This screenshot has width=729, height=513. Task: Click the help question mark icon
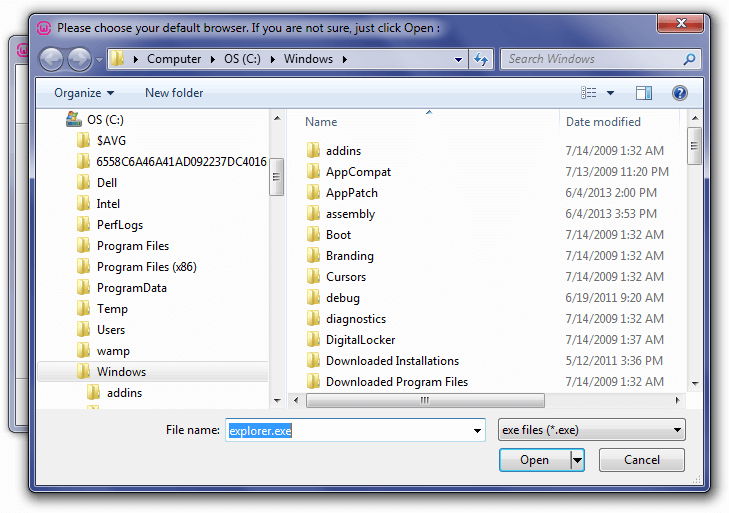679,93
